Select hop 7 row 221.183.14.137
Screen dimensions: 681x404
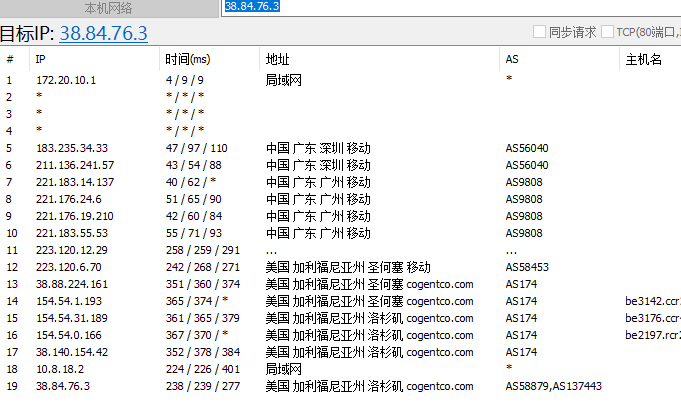[75, 182]
